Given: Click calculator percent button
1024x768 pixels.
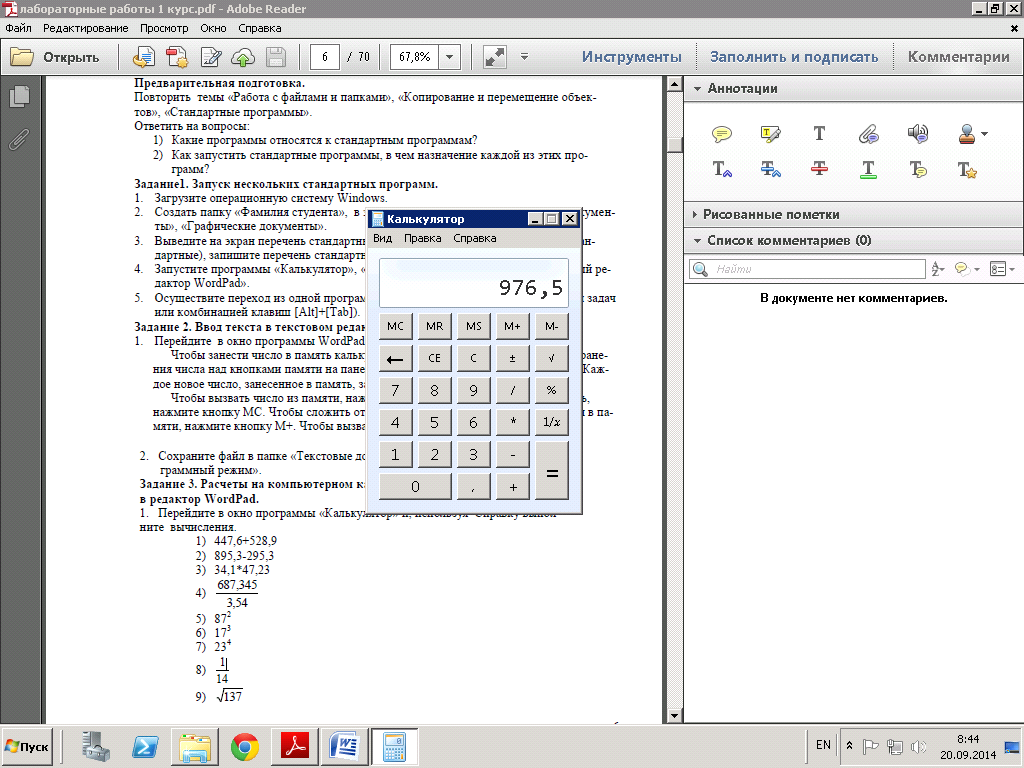Looking at the screenshot, I should [x=552, y=390].
